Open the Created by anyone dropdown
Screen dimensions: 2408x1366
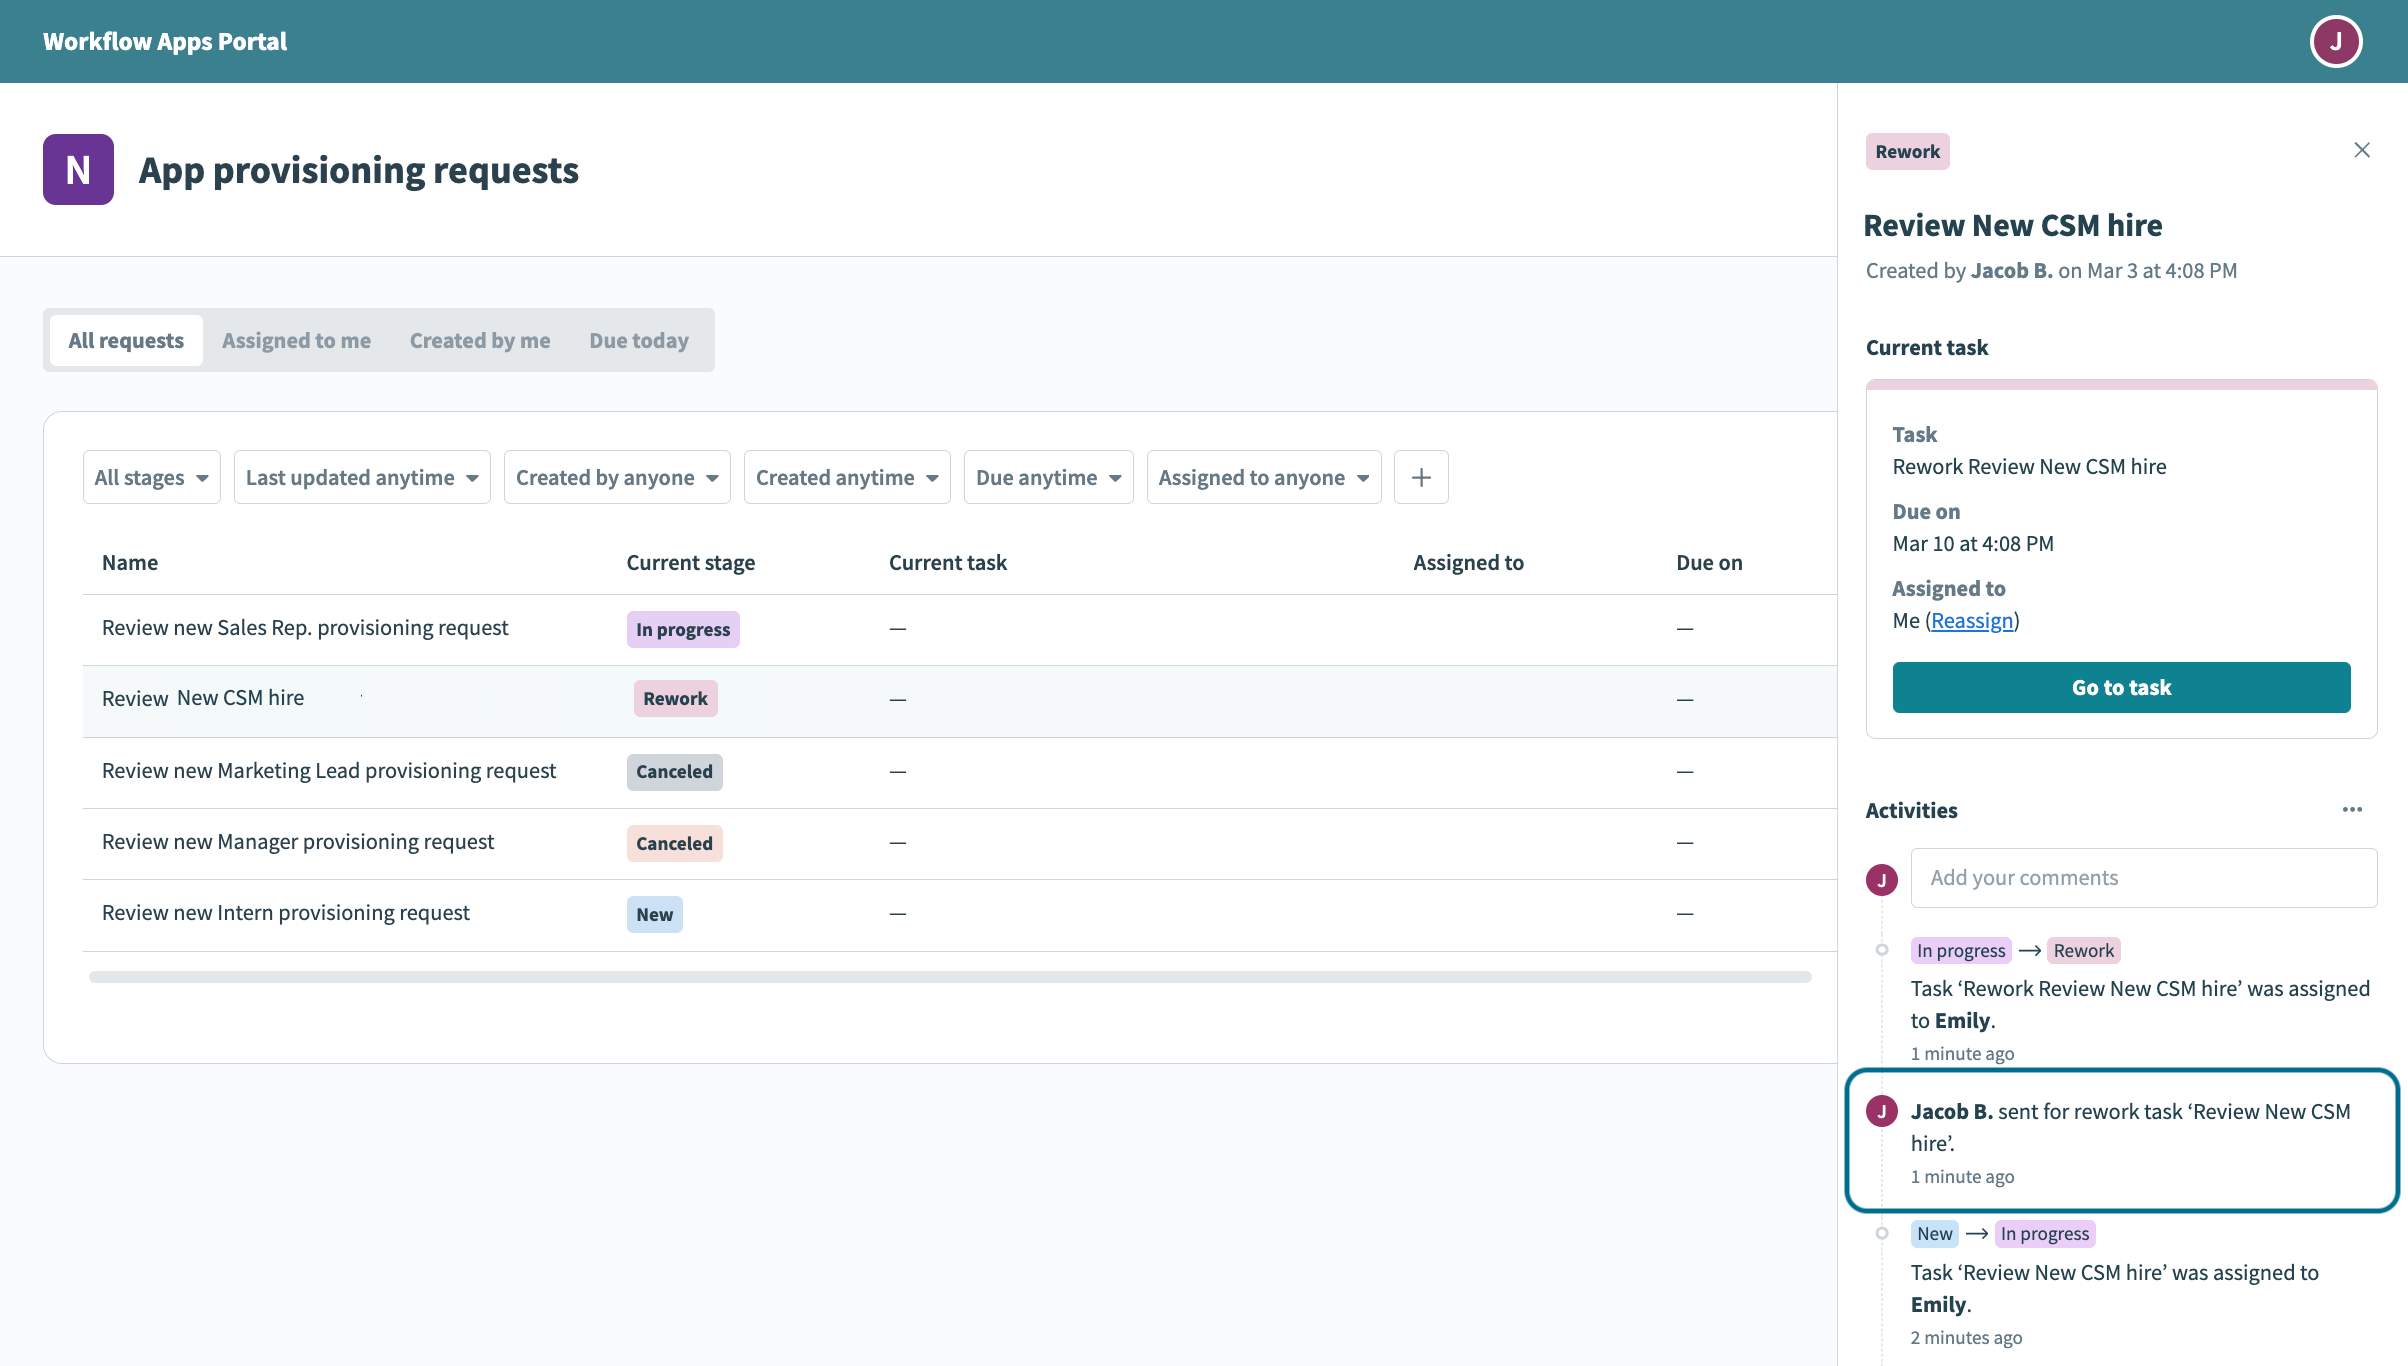(616, 477)
